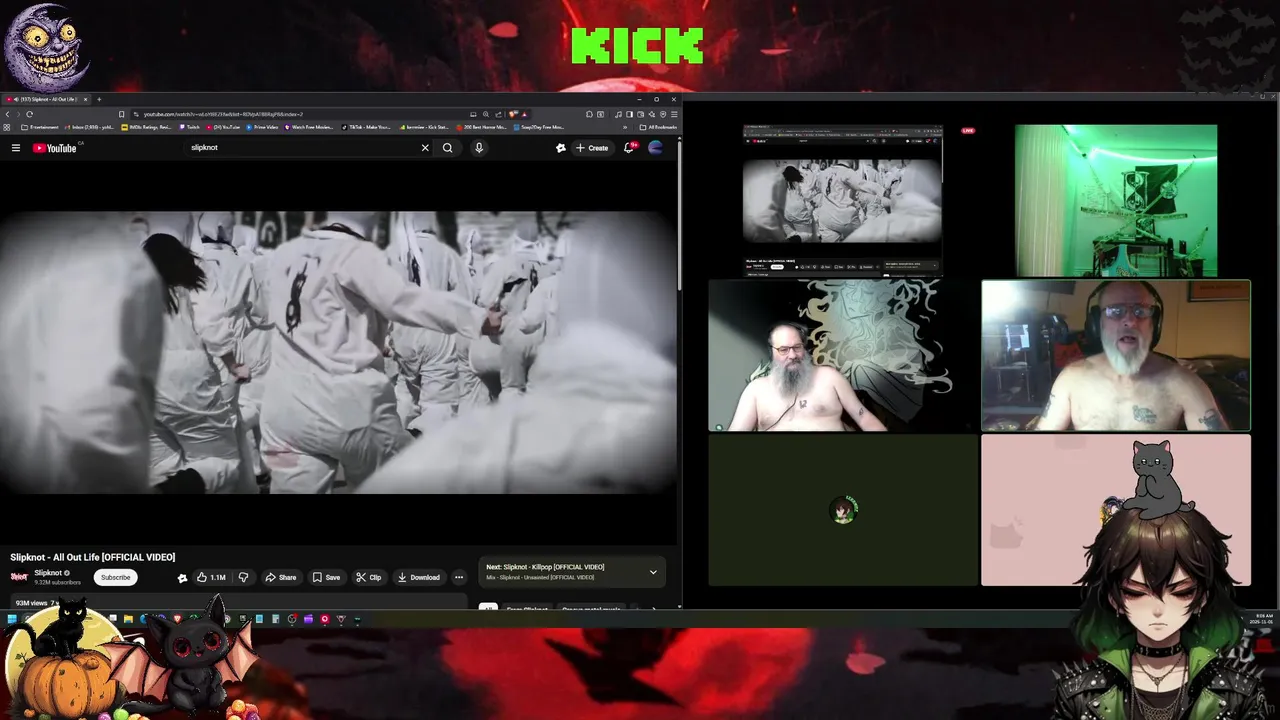Share the Slipknot video

[x=281, y=577]
